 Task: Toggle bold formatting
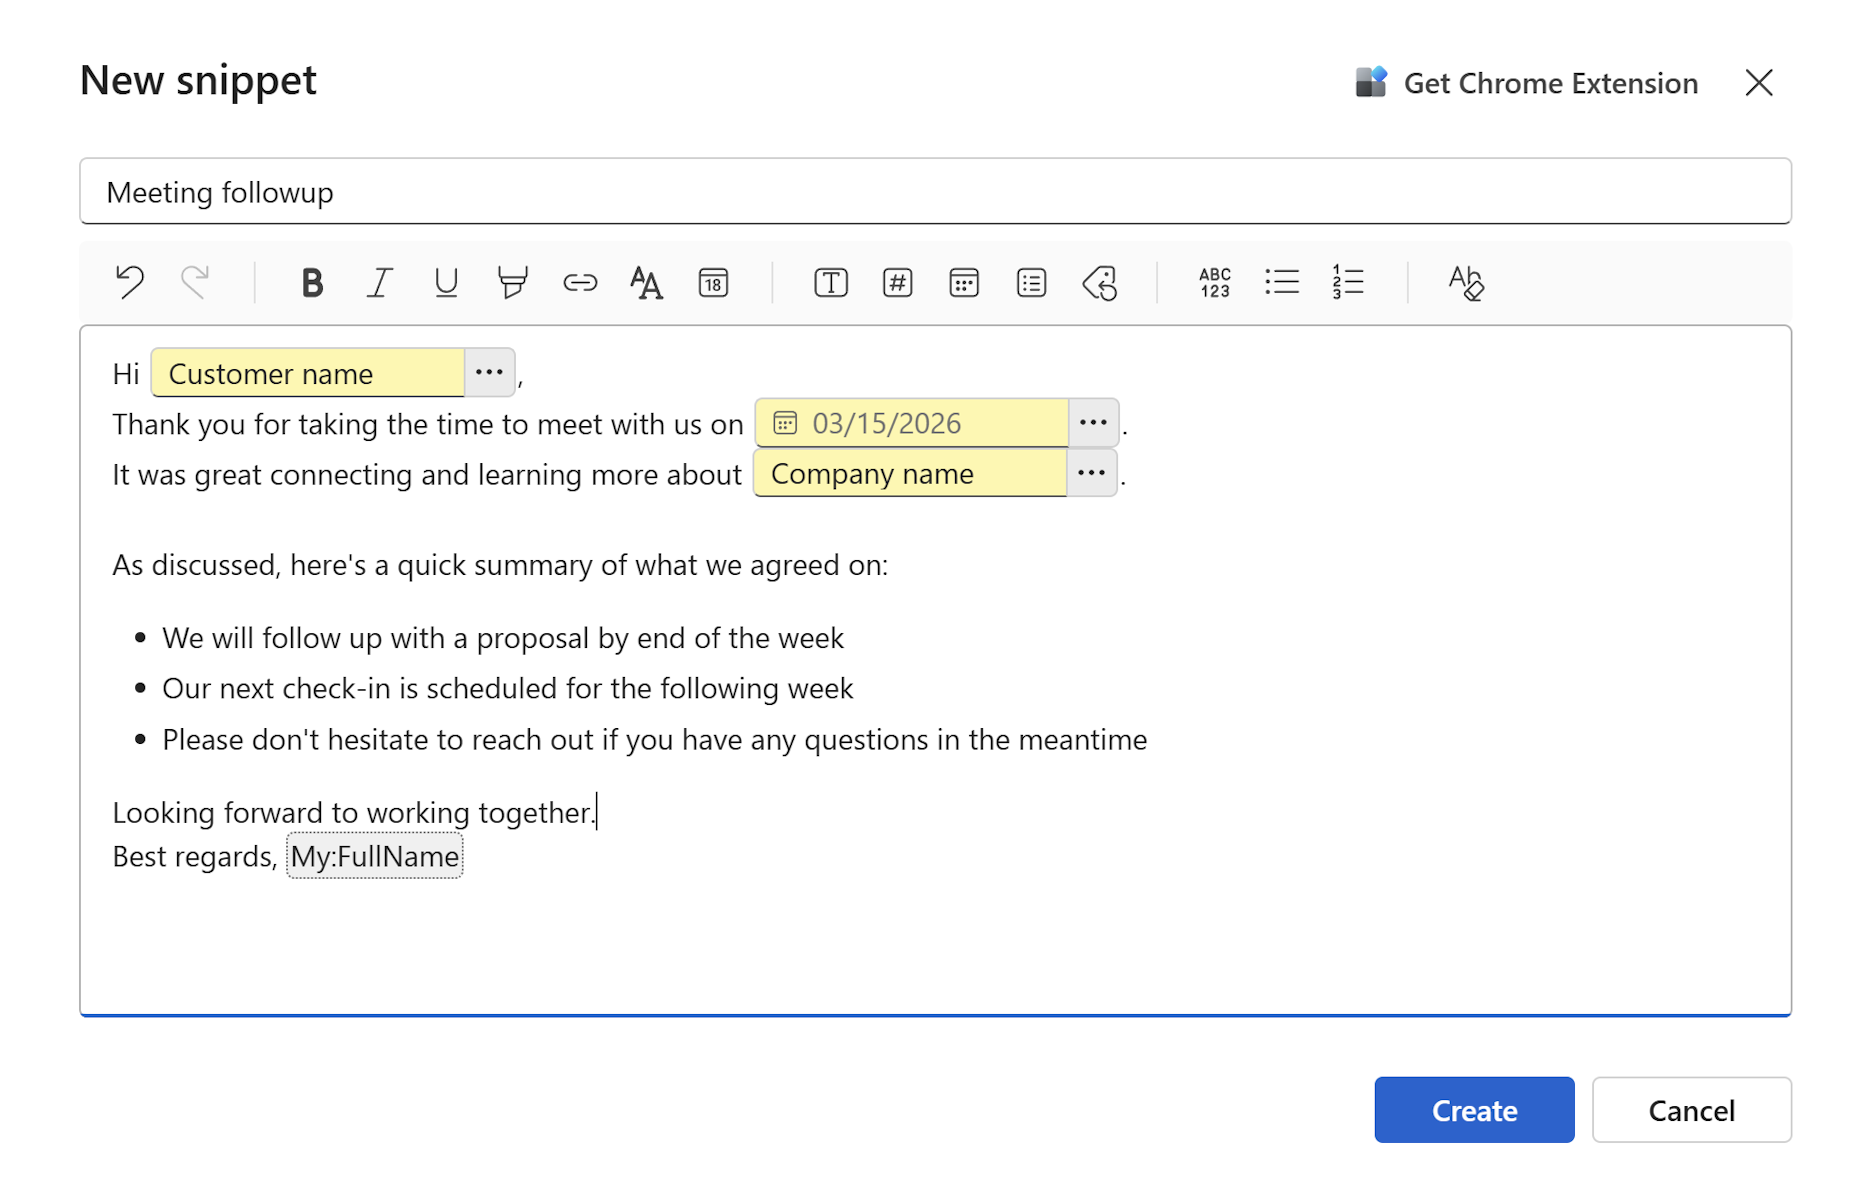pos(312,283)
